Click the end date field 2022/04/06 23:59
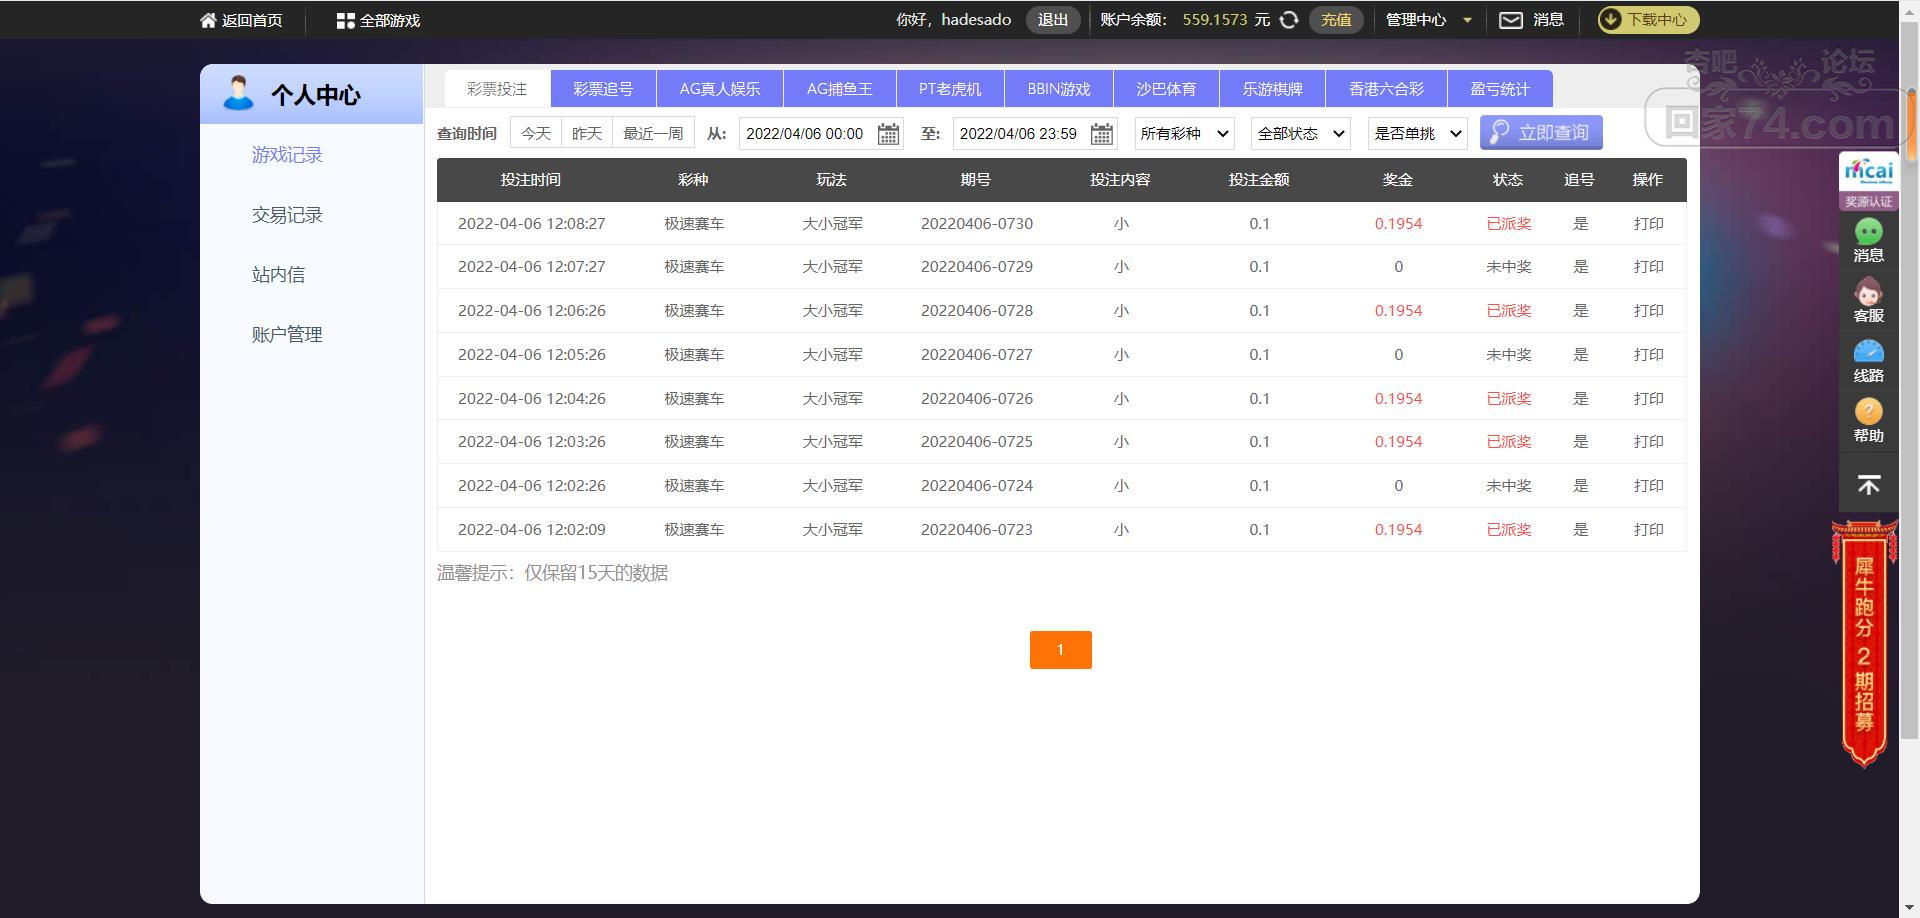This screenshot has height=918, width=1920. pos(1035,134)
